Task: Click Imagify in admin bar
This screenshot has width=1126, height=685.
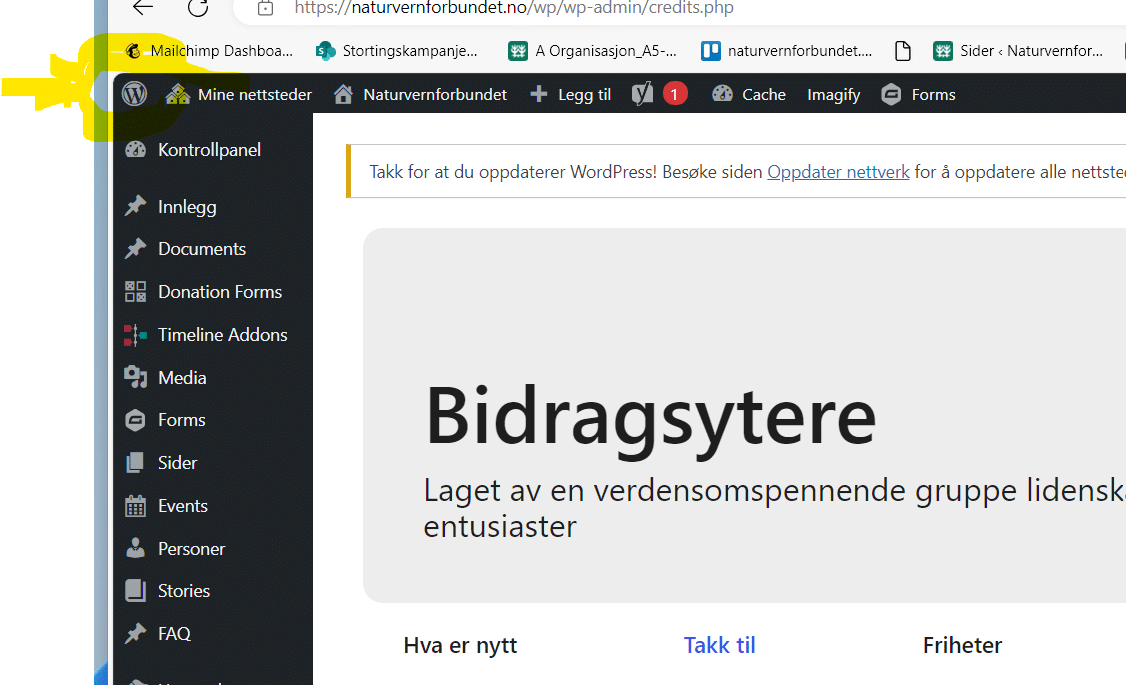Action: pyautogui.click(x=833, y=94)
